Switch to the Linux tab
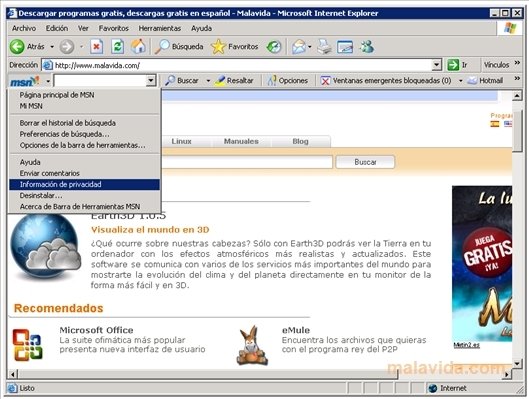Screen dimensions: 529x399 pyautogui.click(x=182, y=141)
